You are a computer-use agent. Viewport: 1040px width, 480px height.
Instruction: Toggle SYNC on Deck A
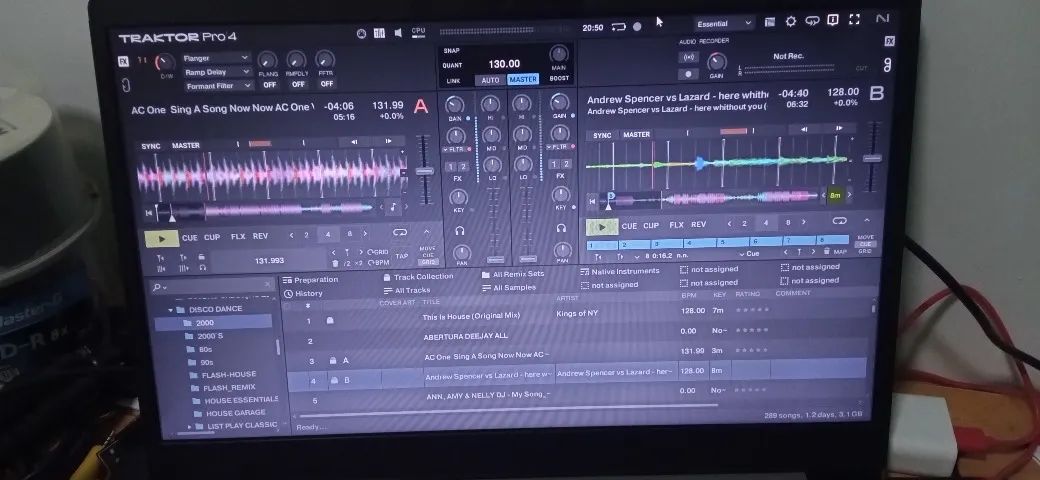point(151,146)
